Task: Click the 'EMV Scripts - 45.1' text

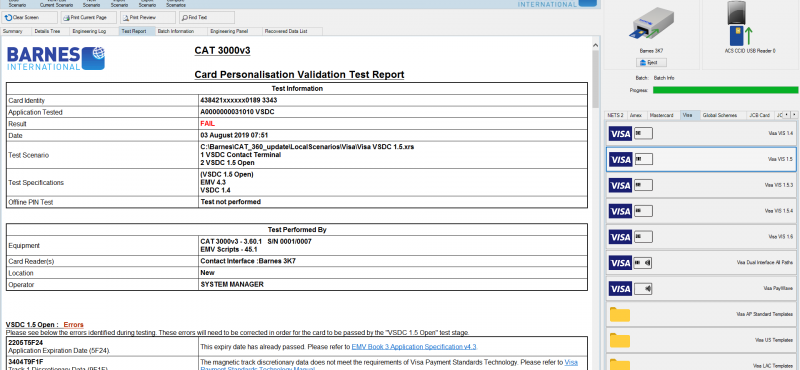Action: (x=229, y=250)
